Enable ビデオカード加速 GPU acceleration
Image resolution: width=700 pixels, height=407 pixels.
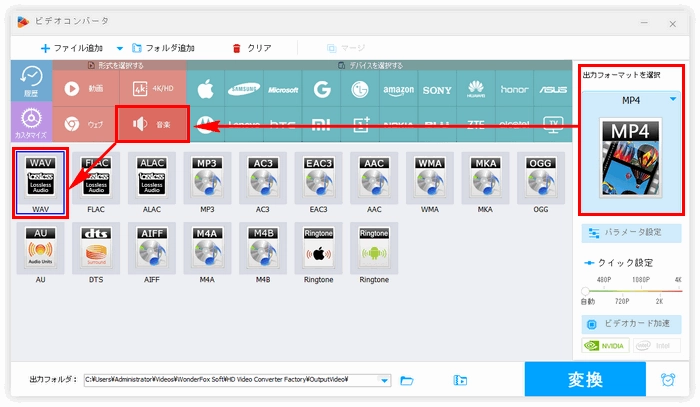click(631, 325)
